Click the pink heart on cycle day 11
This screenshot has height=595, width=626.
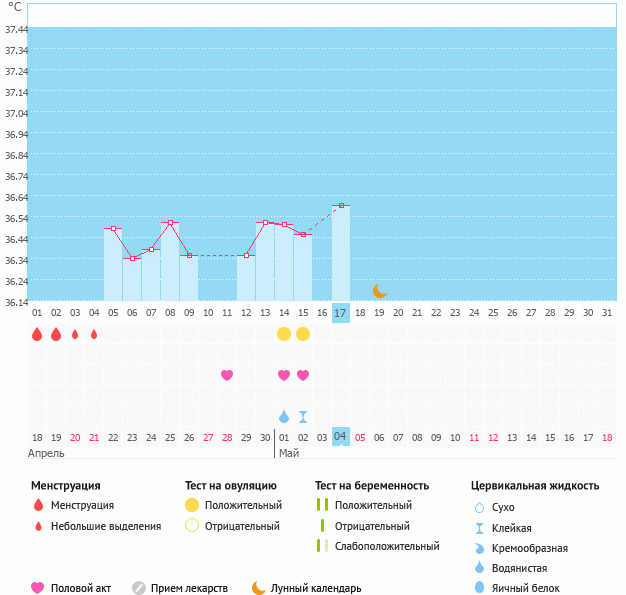click(x=227, y=375)
